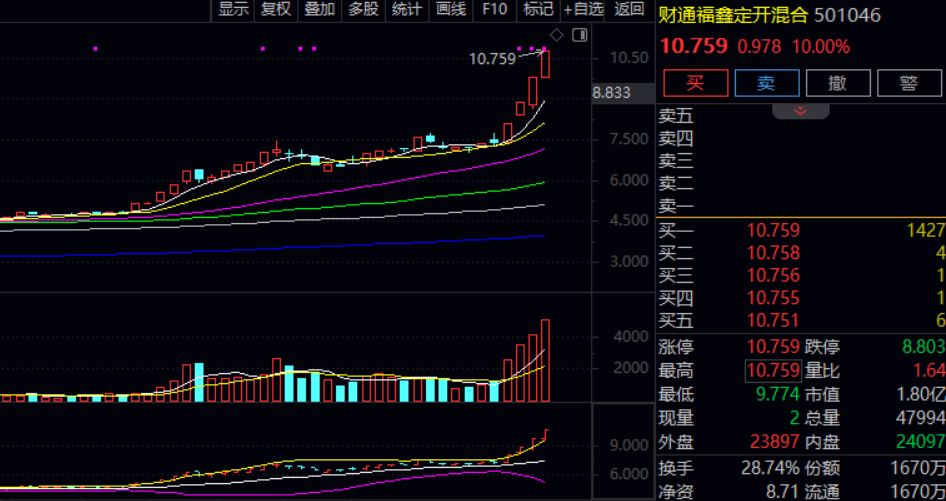Click the blue 卖 sell button
Viewport: 946px width, 501px height.
767,83
